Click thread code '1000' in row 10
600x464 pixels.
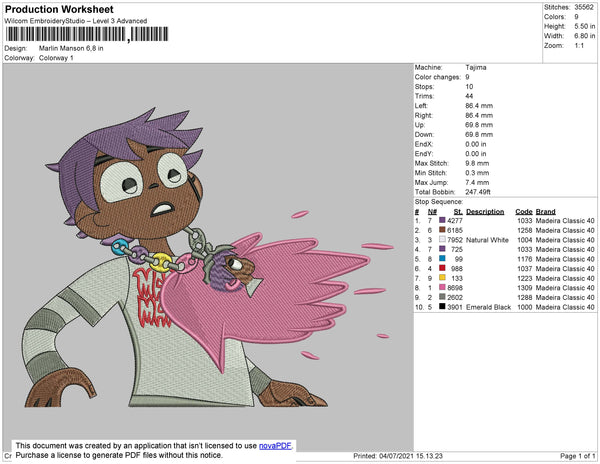click(x=525, y=307)
